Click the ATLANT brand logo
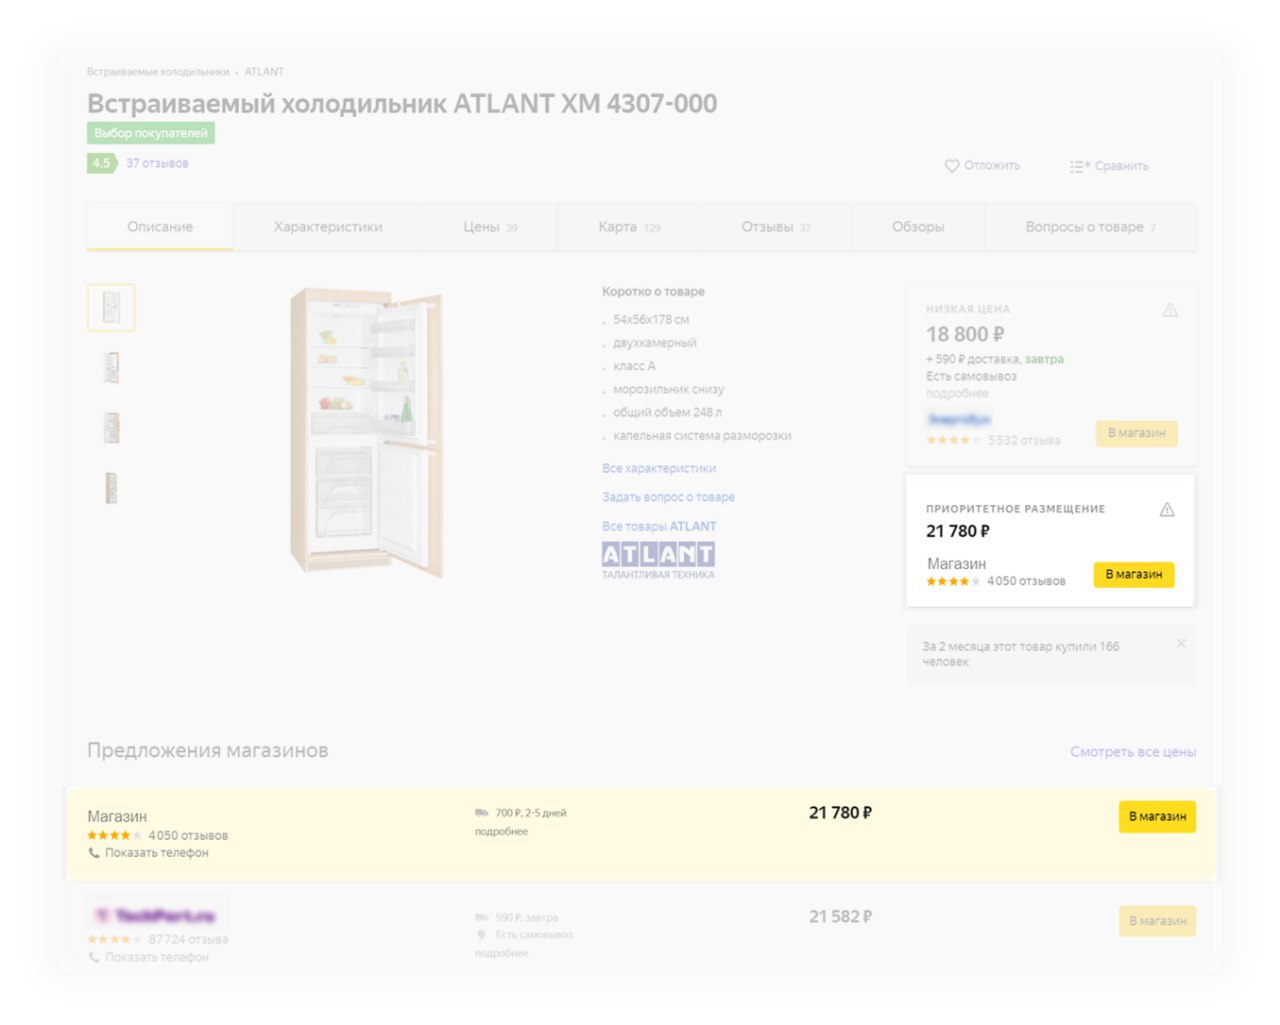The height and width of the screenshot is (1025, 1280). tap(658, 556)
